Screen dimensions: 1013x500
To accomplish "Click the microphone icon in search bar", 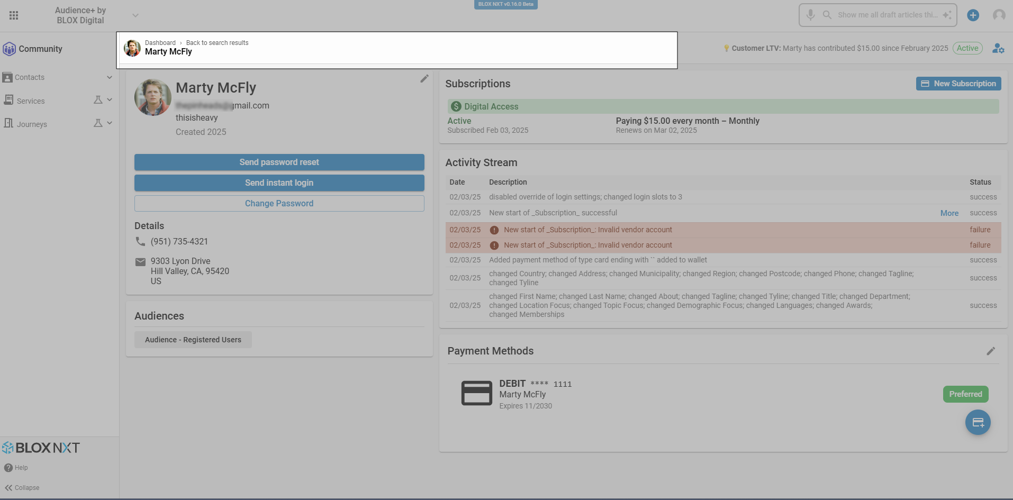I will coord(810,15).
